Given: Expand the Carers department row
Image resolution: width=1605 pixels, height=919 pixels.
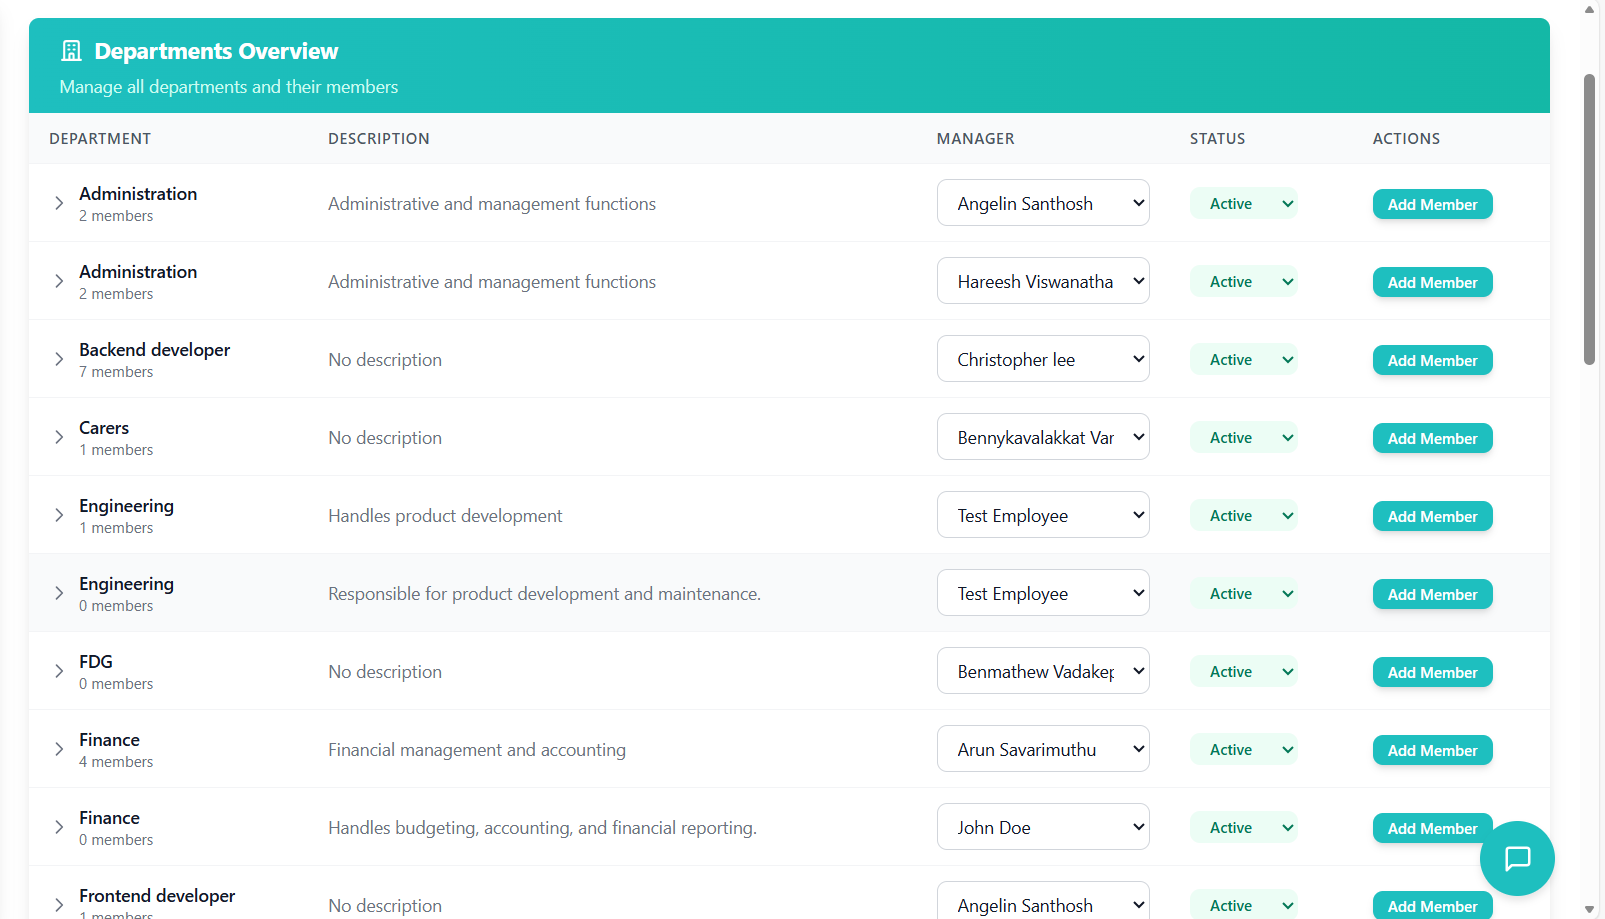Looking at the screenshot, I should click(x=59, y=437).
